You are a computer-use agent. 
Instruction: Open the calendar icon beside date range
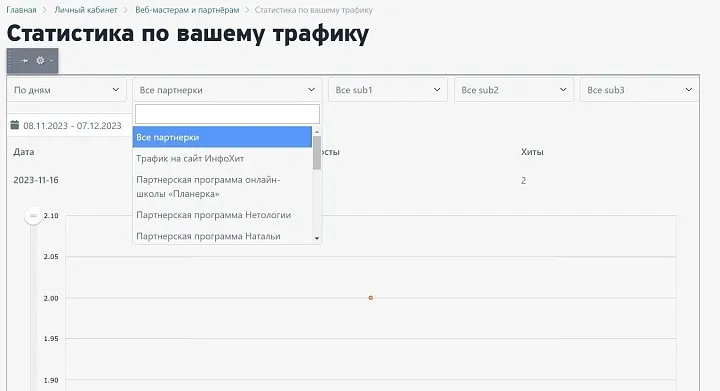15,125
